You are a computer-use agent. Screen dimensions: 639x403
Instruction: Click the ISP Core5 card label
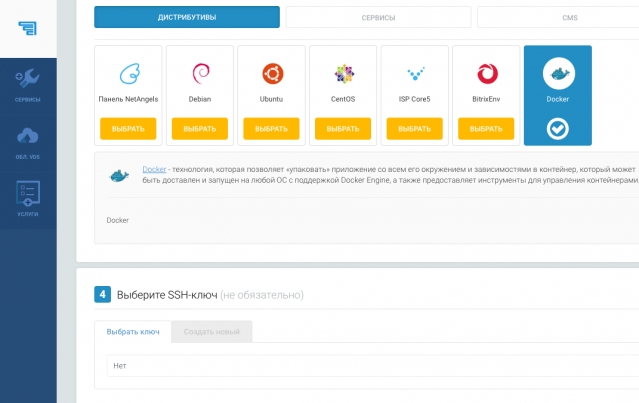(x=414, y=99)
